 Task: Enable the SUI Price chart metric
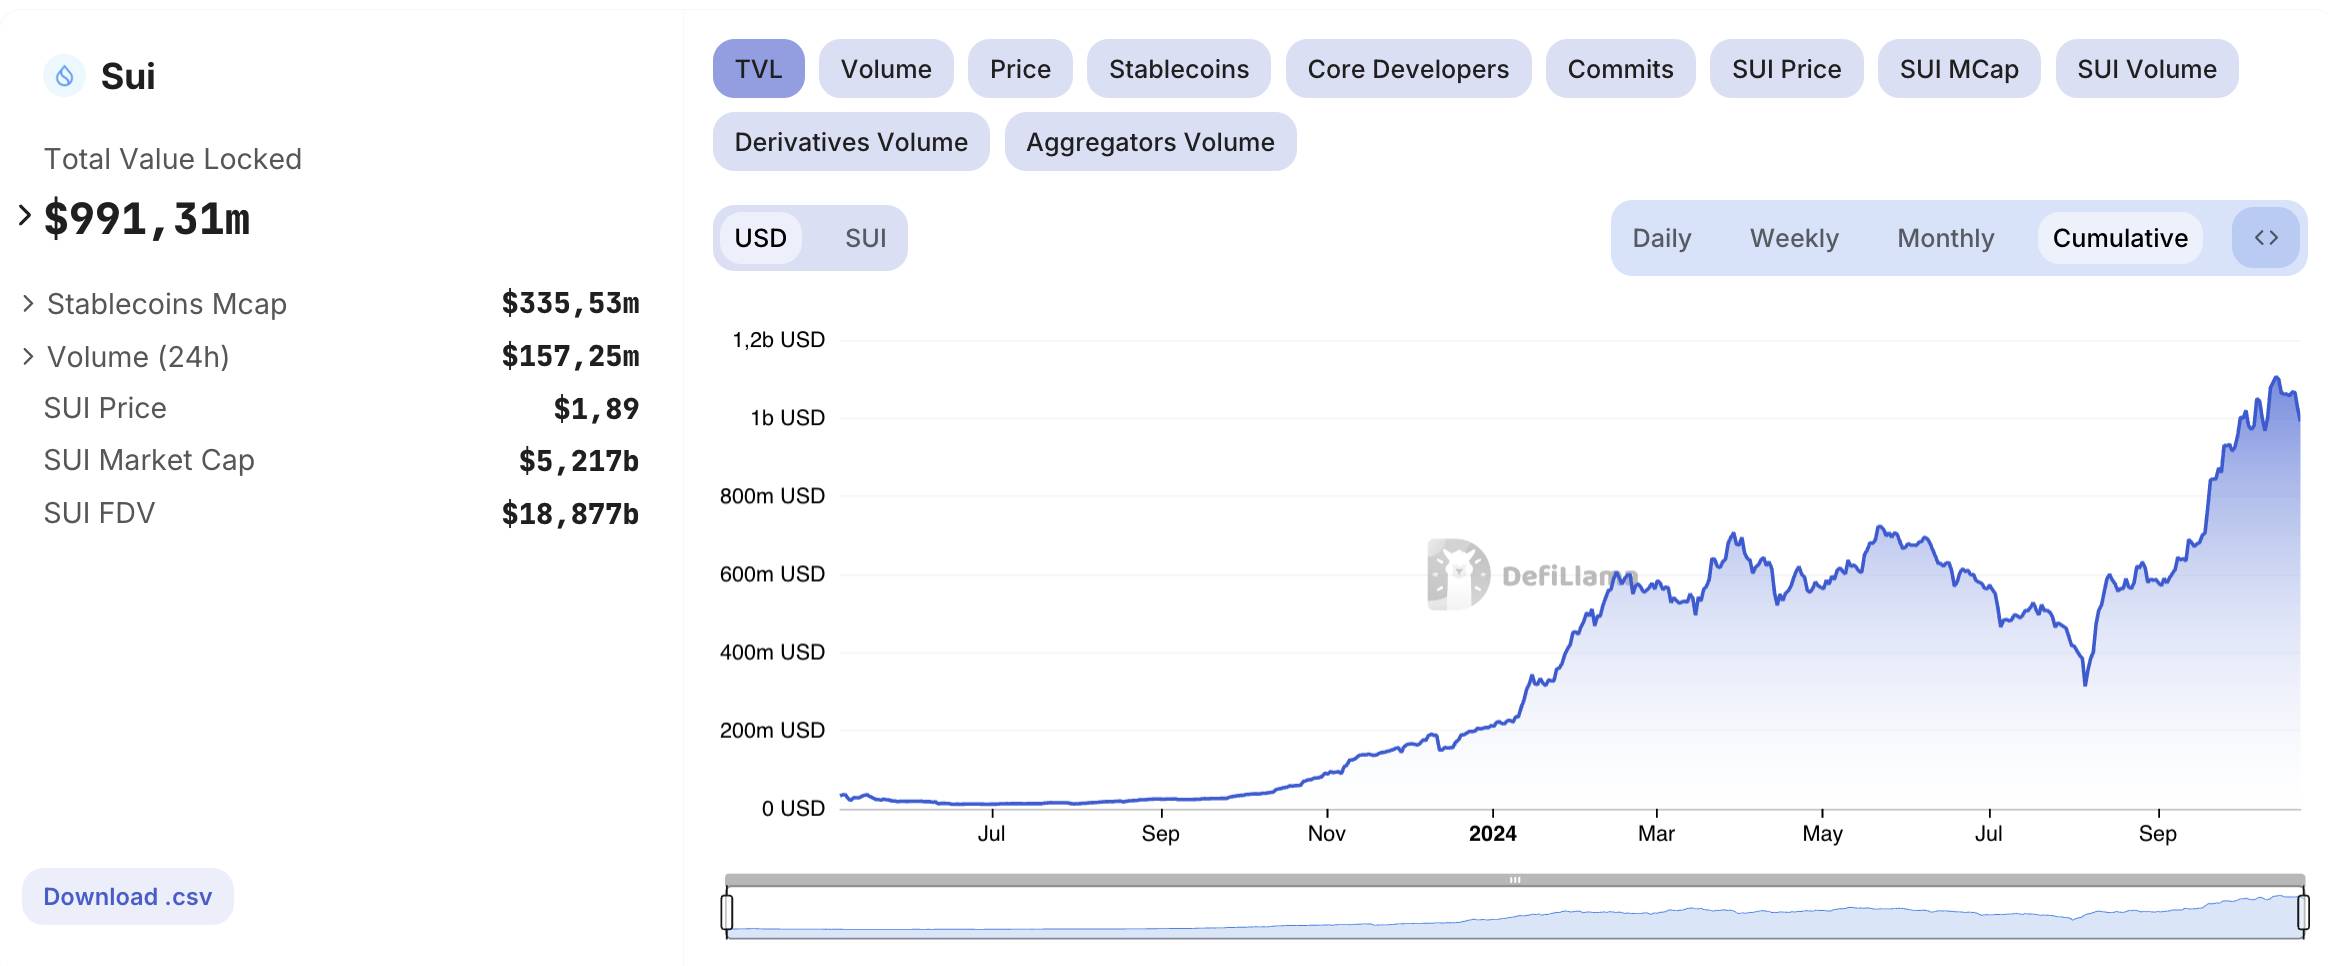(1786, 69)
